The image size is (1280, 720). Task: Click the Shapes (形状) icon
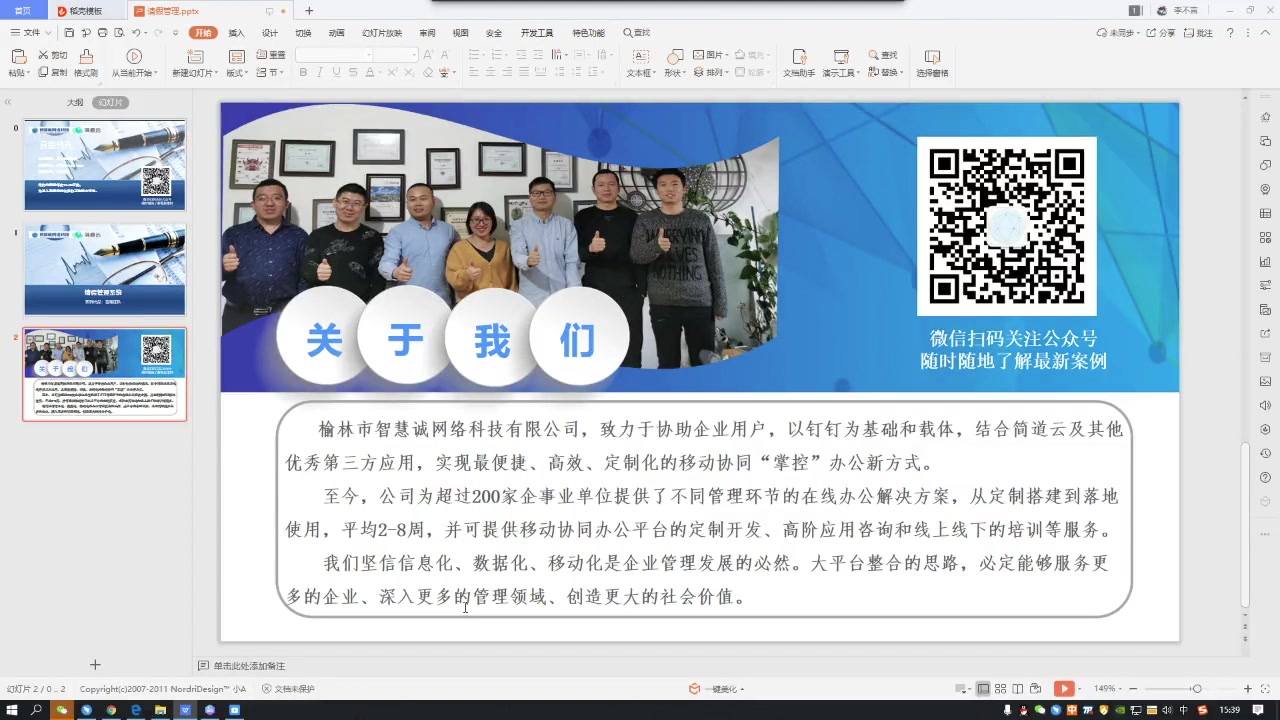[675, 57]
